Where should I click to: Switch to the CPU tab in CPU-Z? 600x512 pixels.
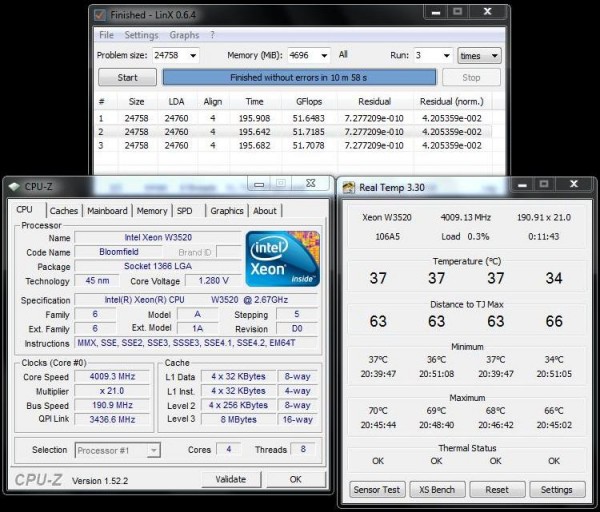25,209
